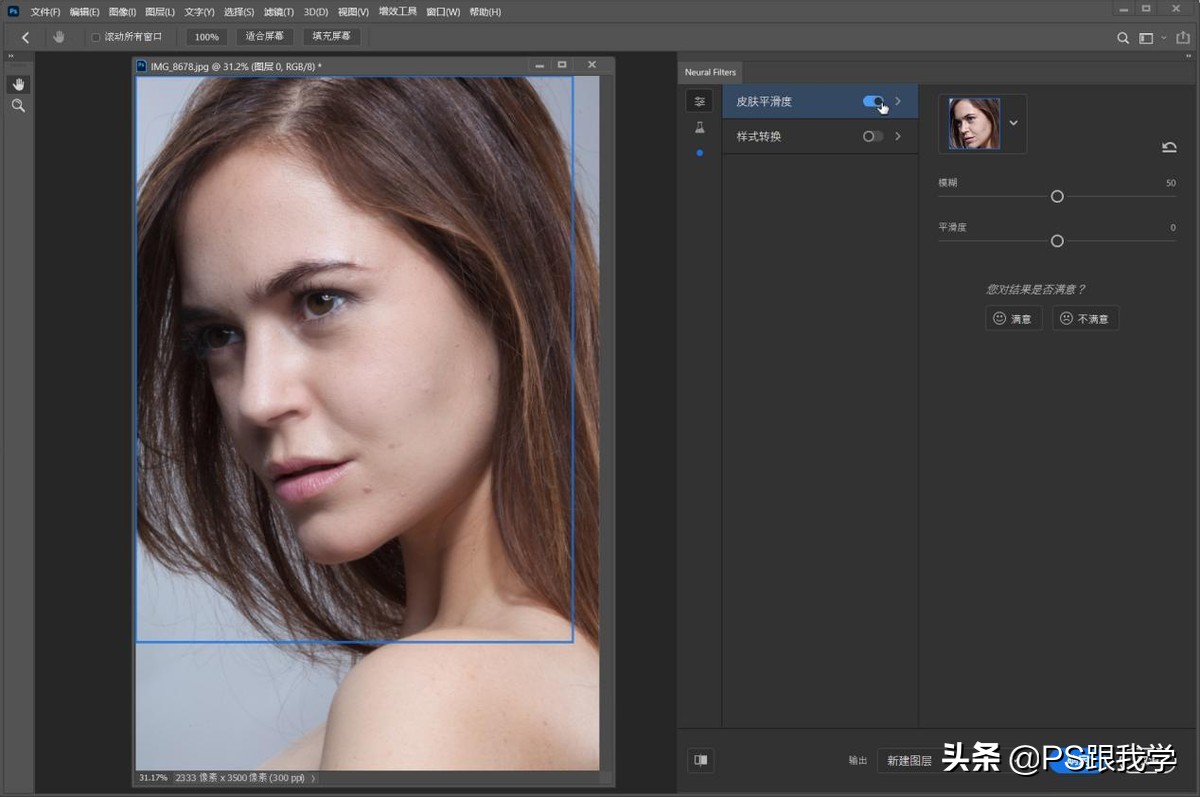Click the 31.17% zoom field in status bar
1200x797 pixels.
click(153, 777)
